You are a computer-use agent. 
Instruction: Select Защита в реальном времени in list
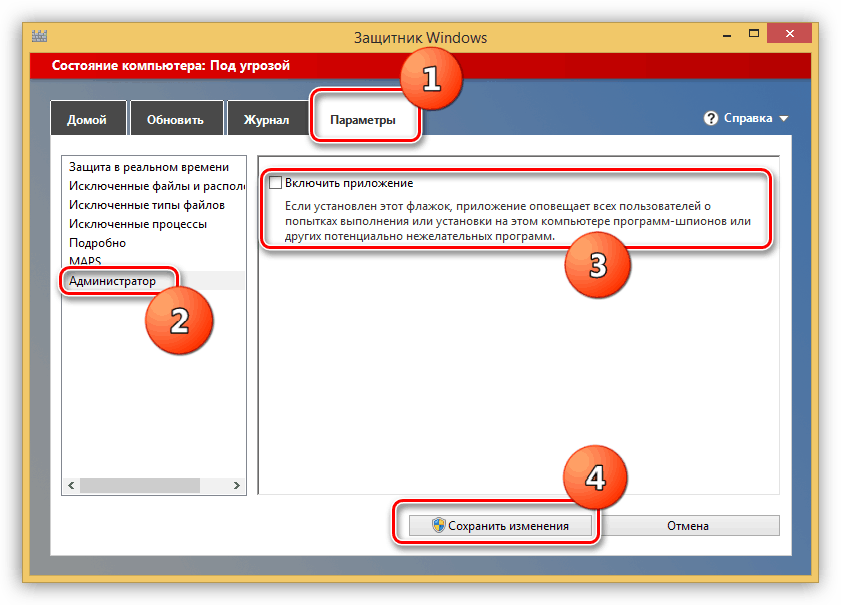(x=148, y=167)
